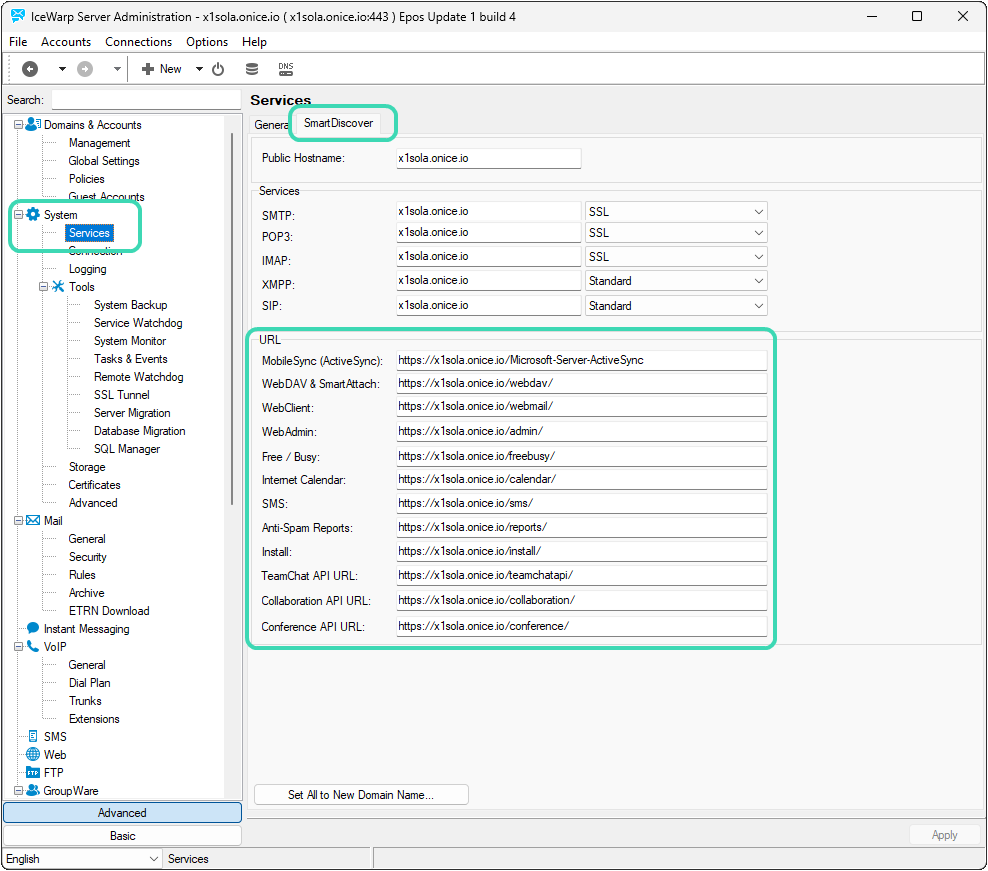Collapse the System tree node
The image size is (988, 871).
point(18,214)
